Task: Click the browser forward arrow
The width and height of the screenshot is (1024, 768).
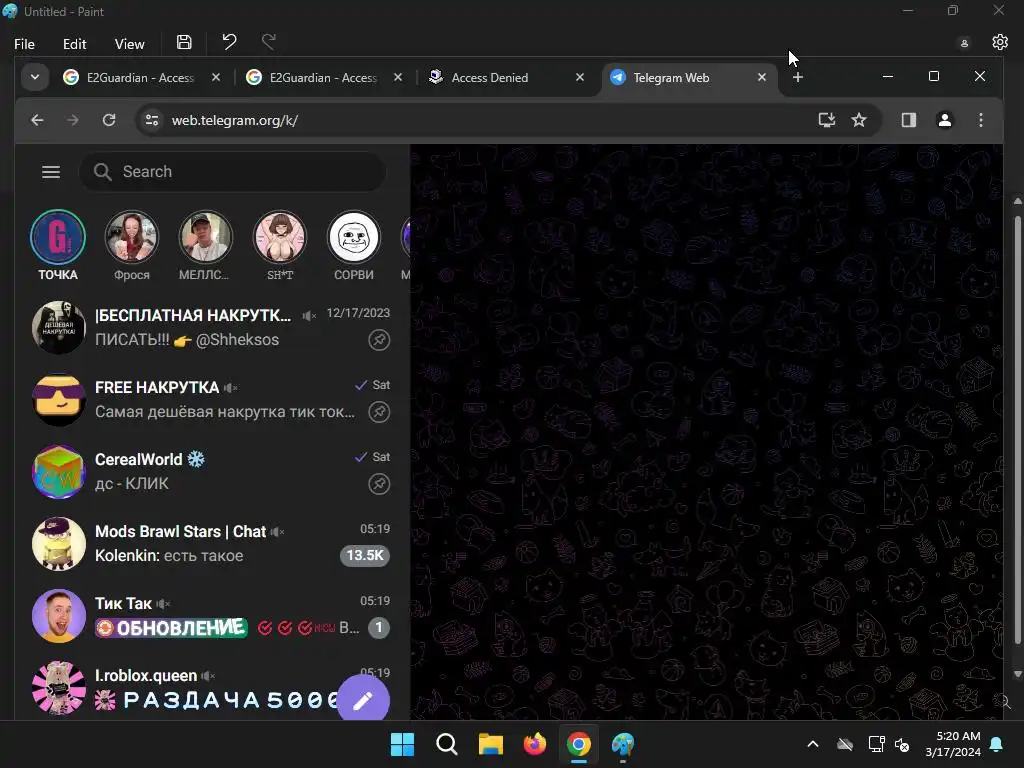Action: pyautogui.click(x=72, y=120)
